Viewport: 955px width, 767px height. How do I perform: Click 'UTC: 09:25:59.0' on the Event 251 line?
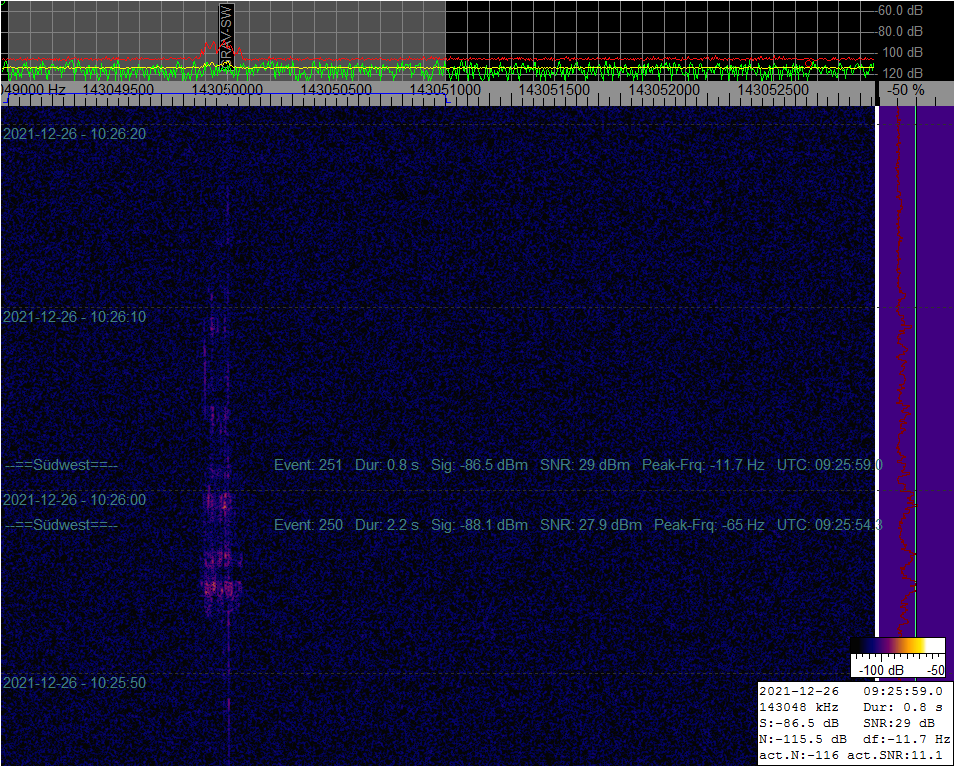(830, 465)
